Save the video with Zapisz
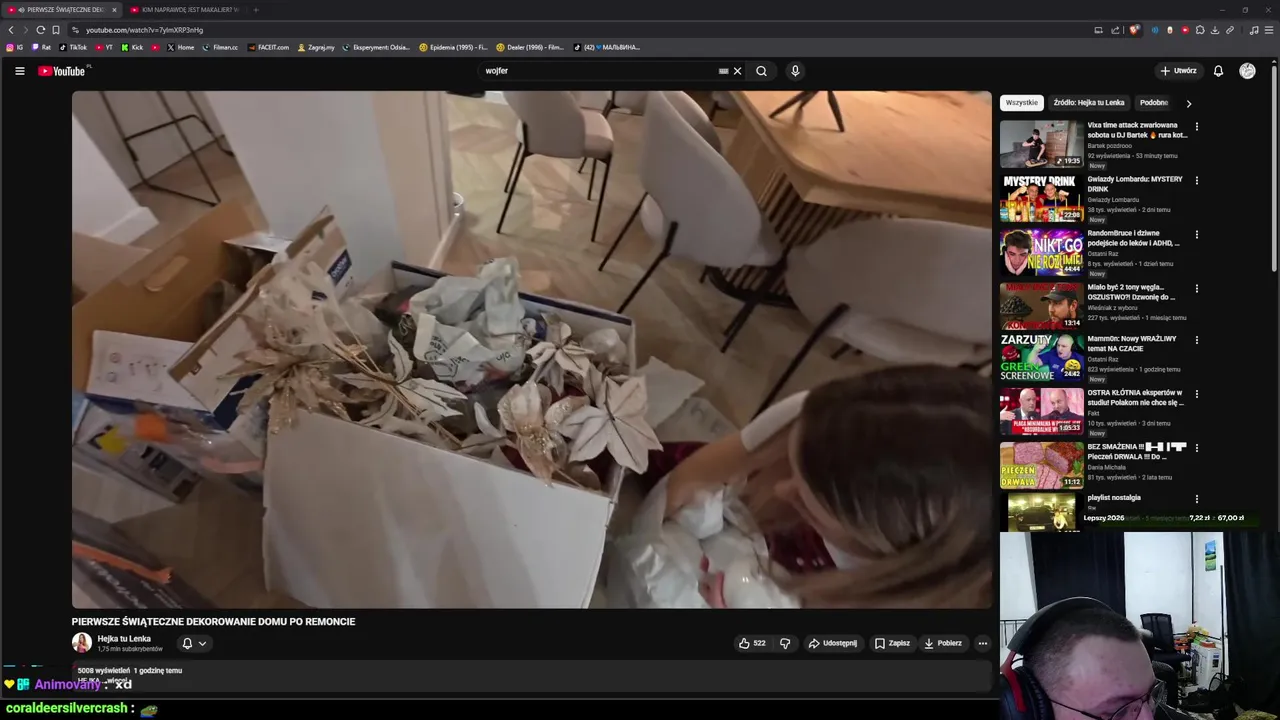This screenshot has width=1280, height=720. (892, 643)
